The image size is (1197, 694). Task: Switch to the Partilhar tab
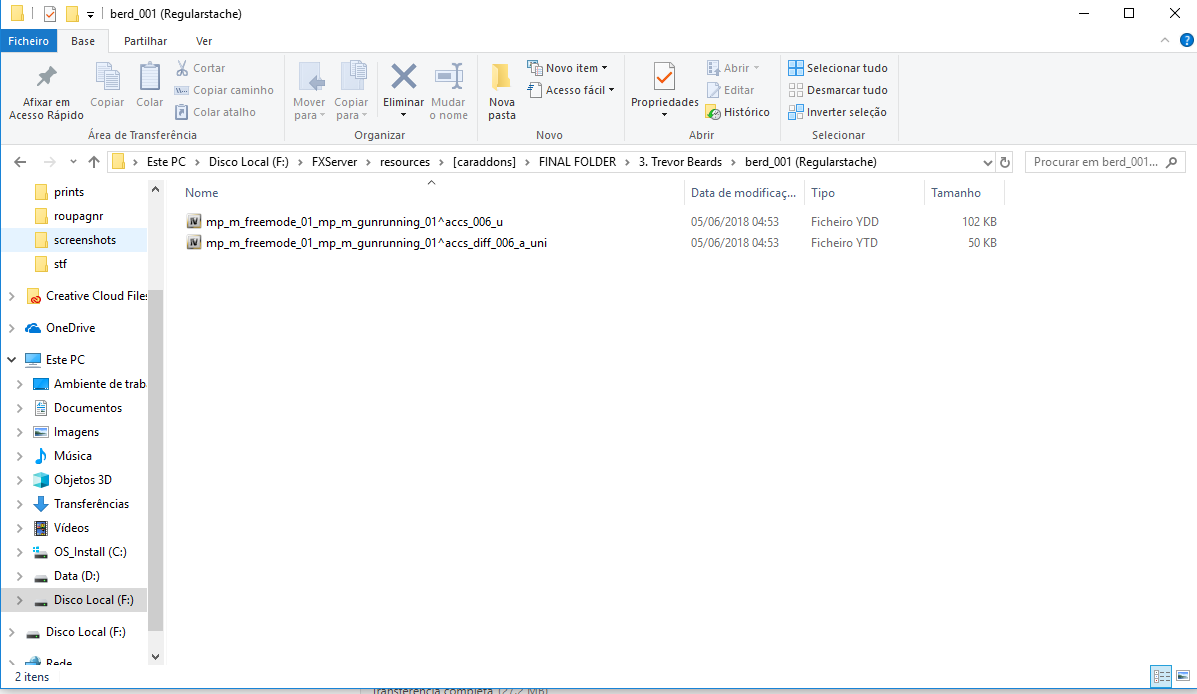(145, 41)
